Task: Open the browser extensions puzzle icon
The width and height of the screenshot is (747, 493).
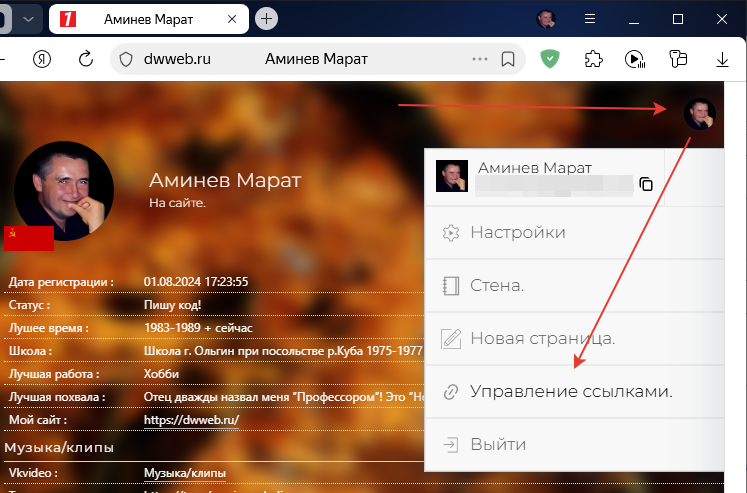Action: 593,59
